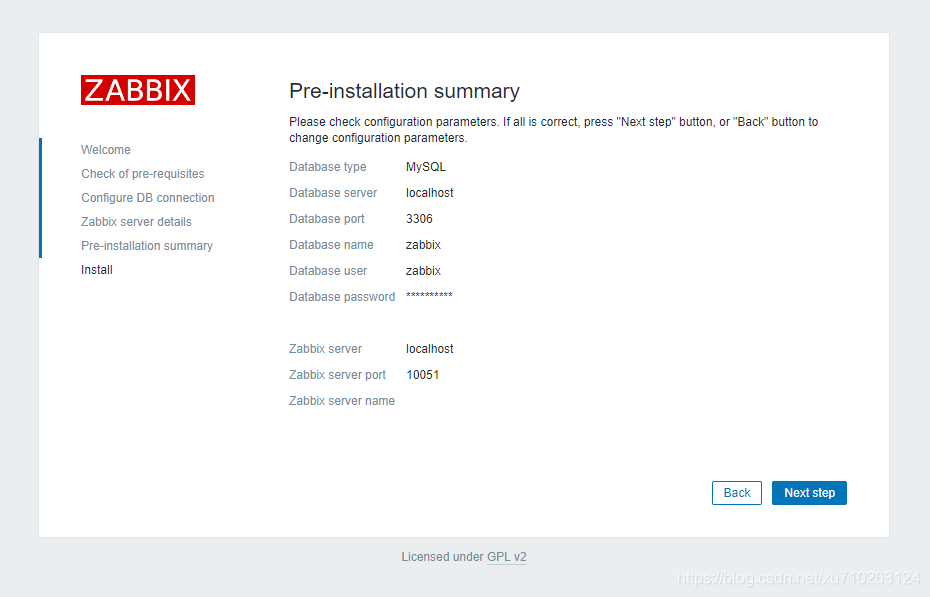The height and width of the screenshot is (597, 930).
Task: Click the Database type label
Action: (327, 167)
